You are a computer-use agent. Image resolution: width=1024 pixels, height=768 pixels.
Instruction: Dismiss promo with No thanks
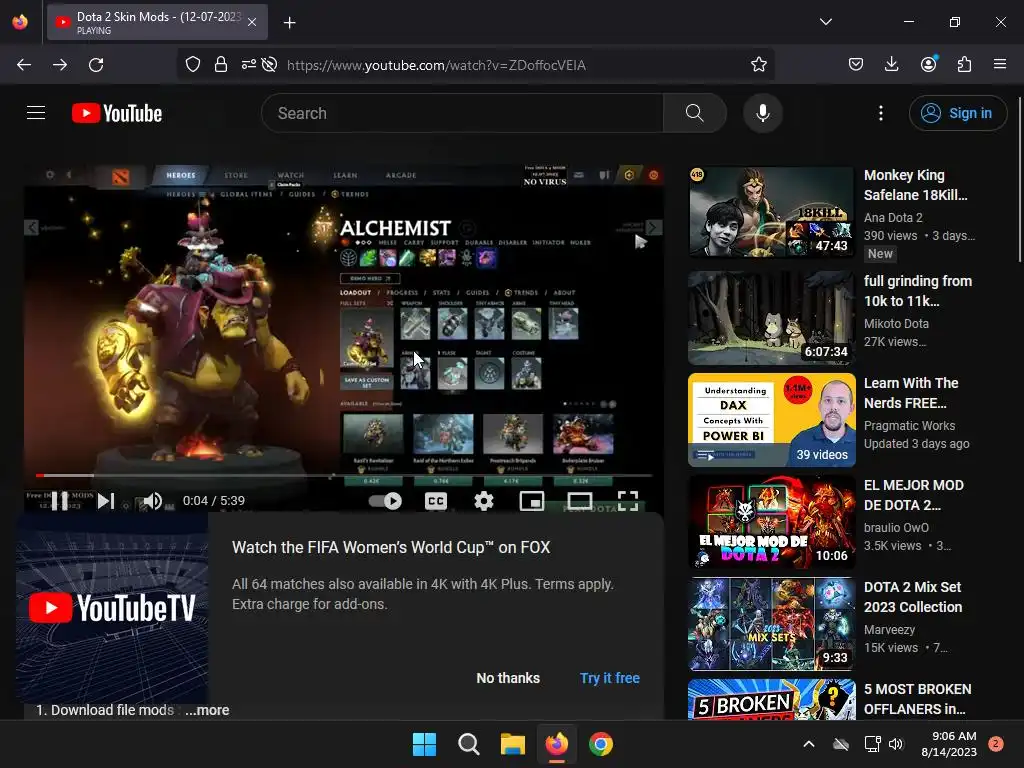508,678
